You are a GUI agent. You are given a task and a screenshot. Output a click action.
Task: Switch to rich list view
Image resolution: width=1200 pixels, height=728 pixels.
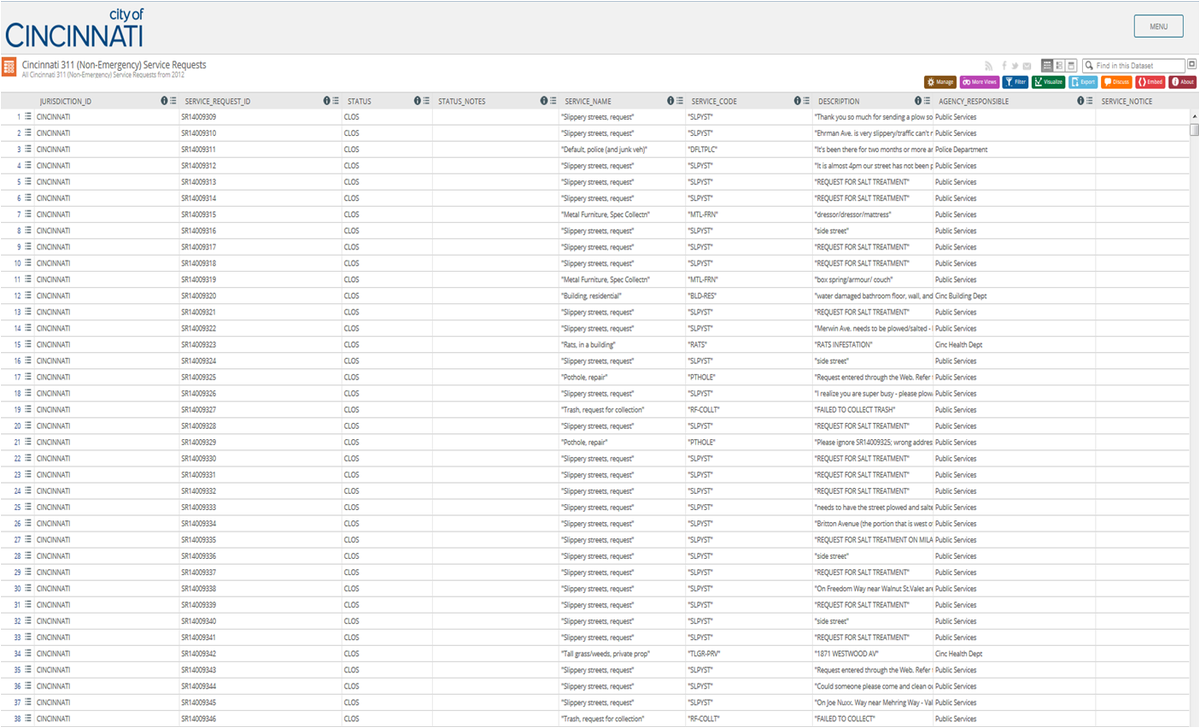[1059, 65]
